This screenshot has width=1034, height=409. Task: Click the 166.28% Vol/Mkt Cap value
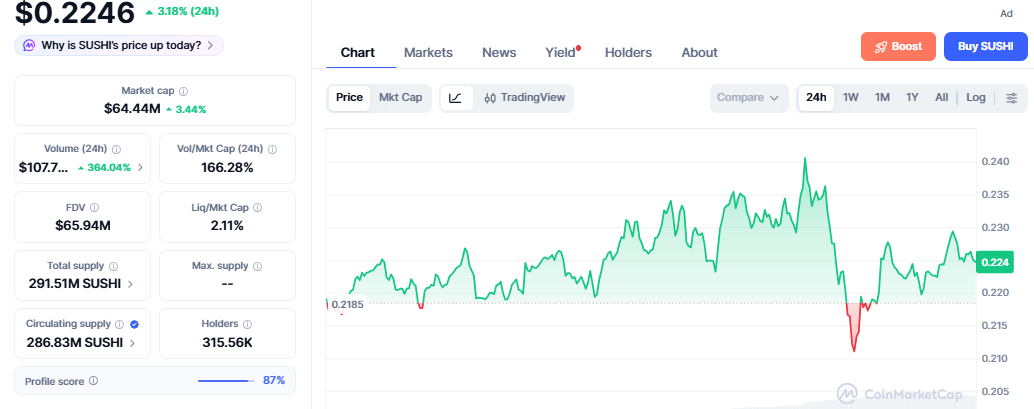tap(228, 168)
